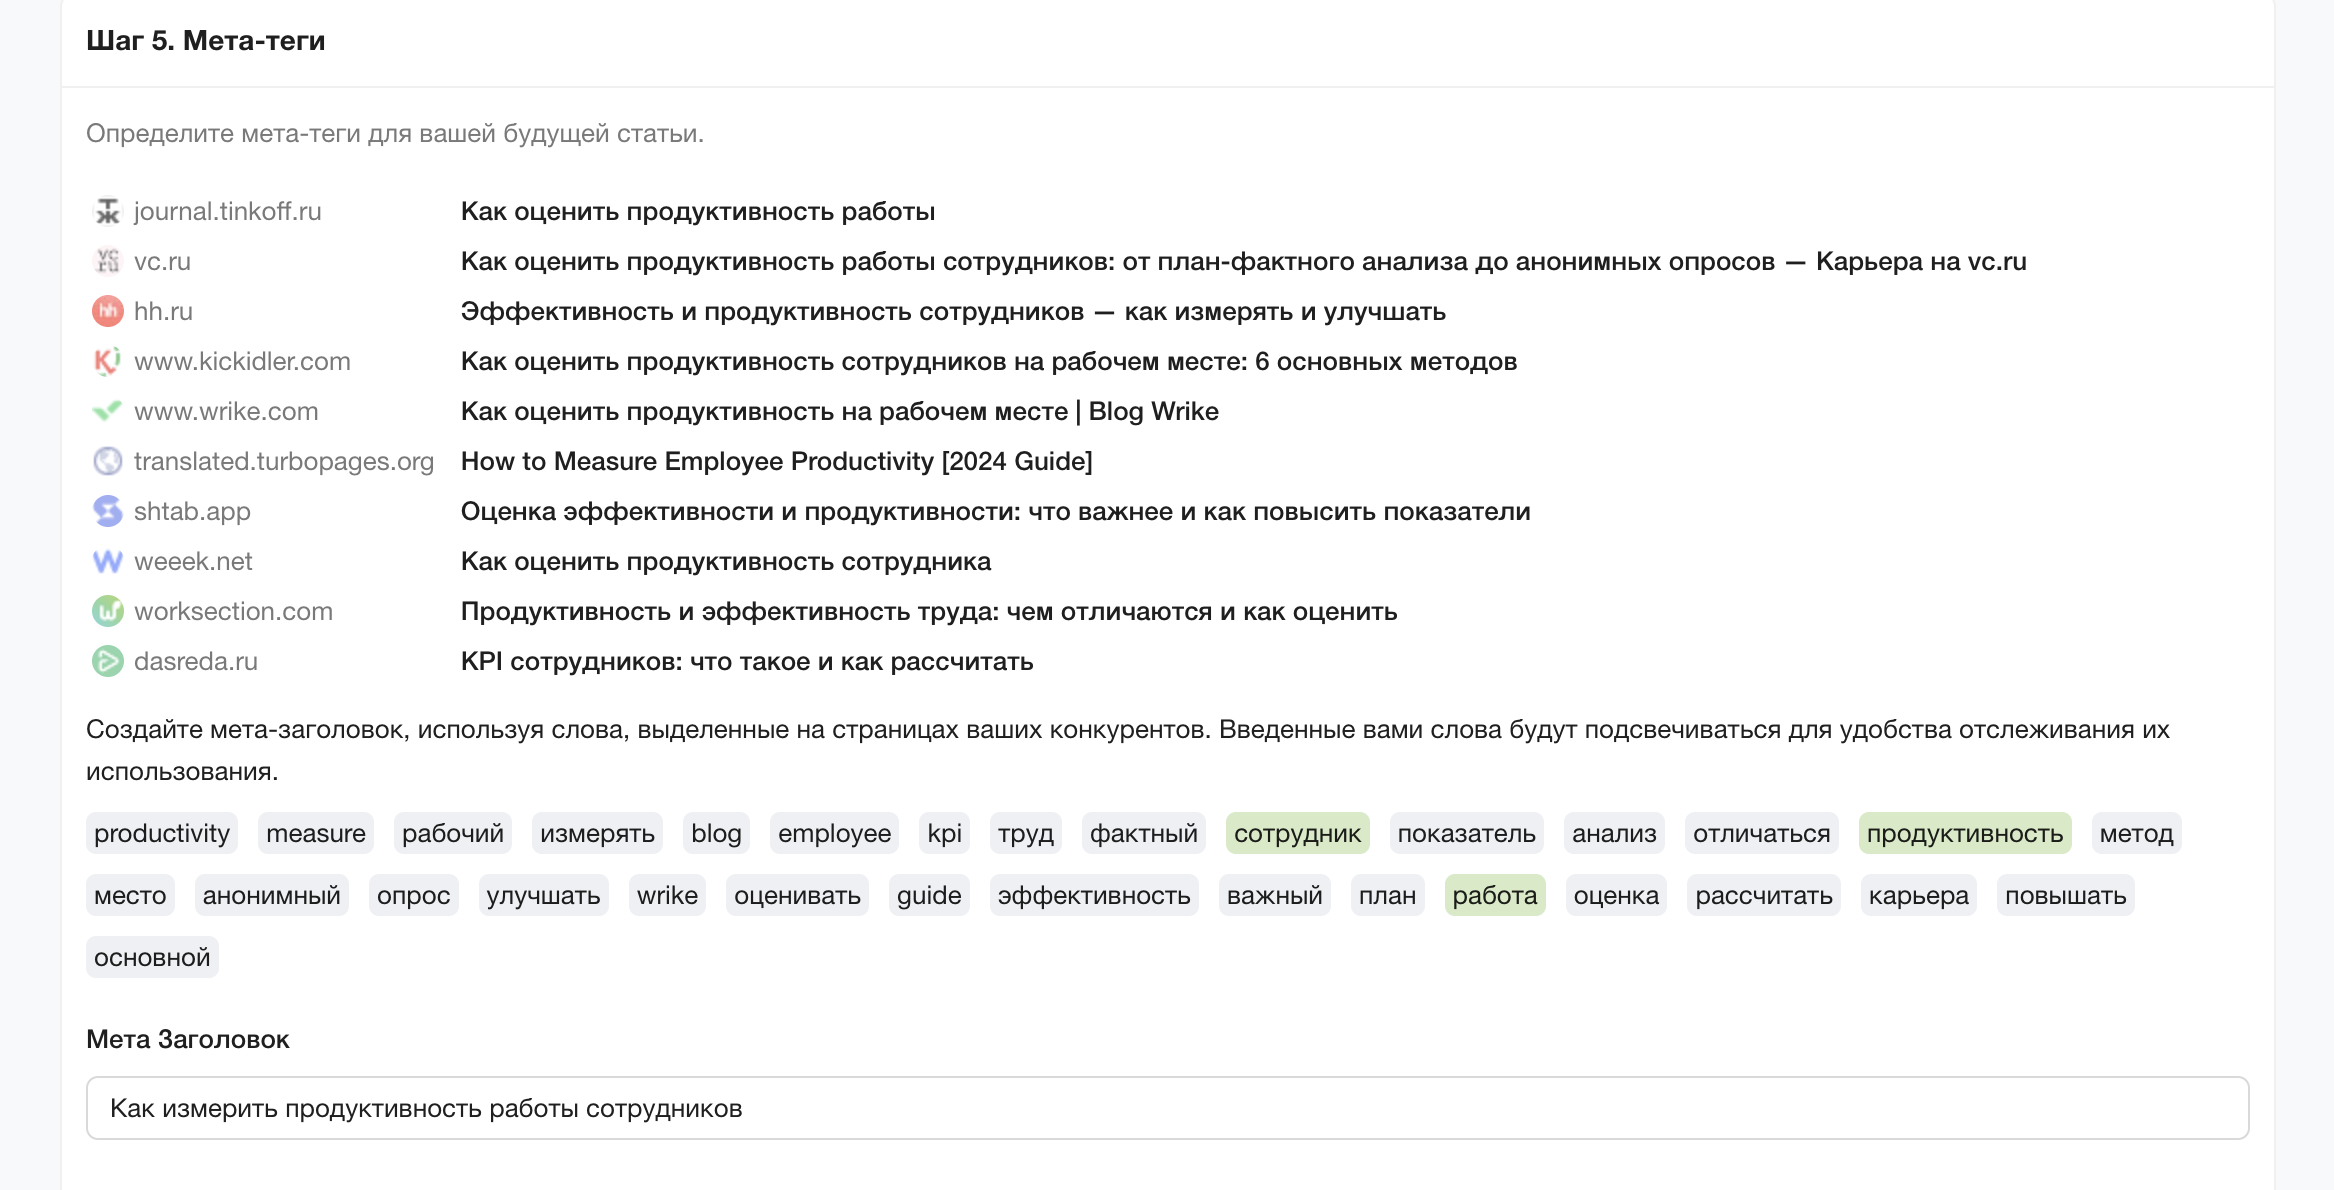The height and width of the screenshot is (1190, 2334).
Task: Click the green Wrike checkmark favicon
Action: pos(107,411)
